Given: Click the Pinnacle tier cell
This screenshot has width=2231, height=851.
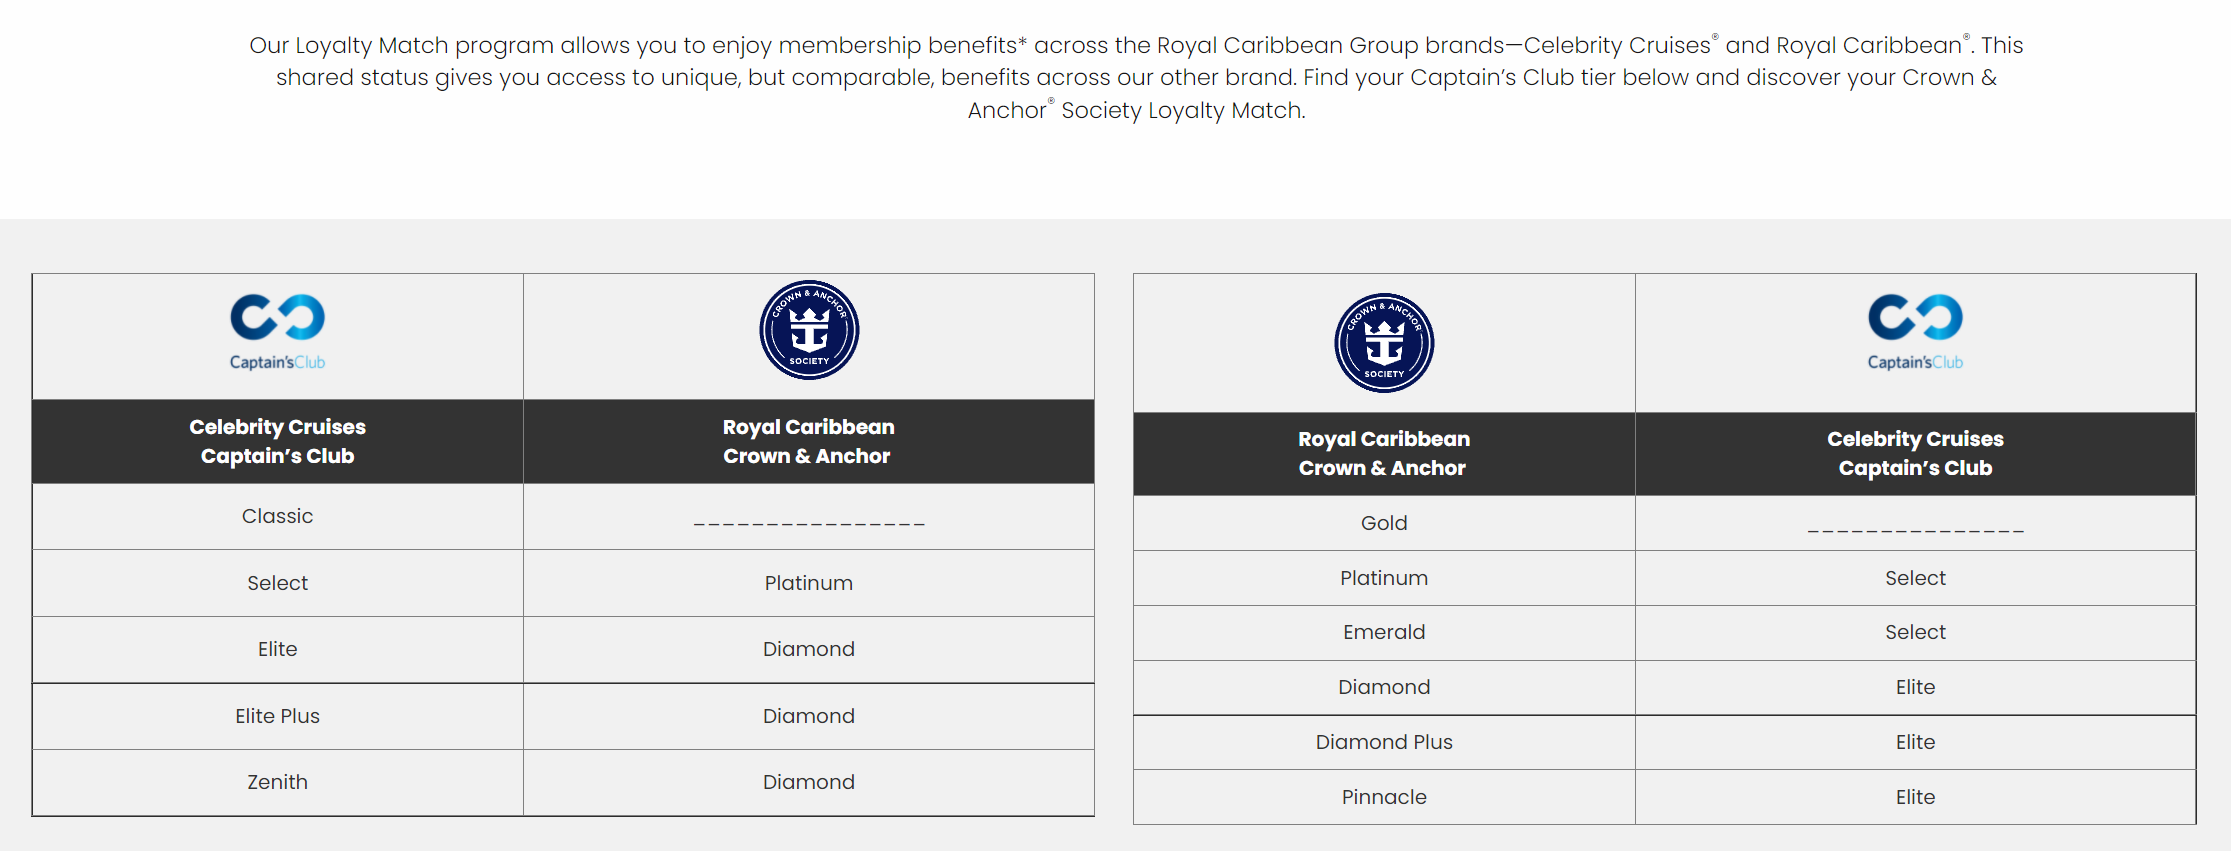Looking at the screenshot, I should [x=1384, y=797].
